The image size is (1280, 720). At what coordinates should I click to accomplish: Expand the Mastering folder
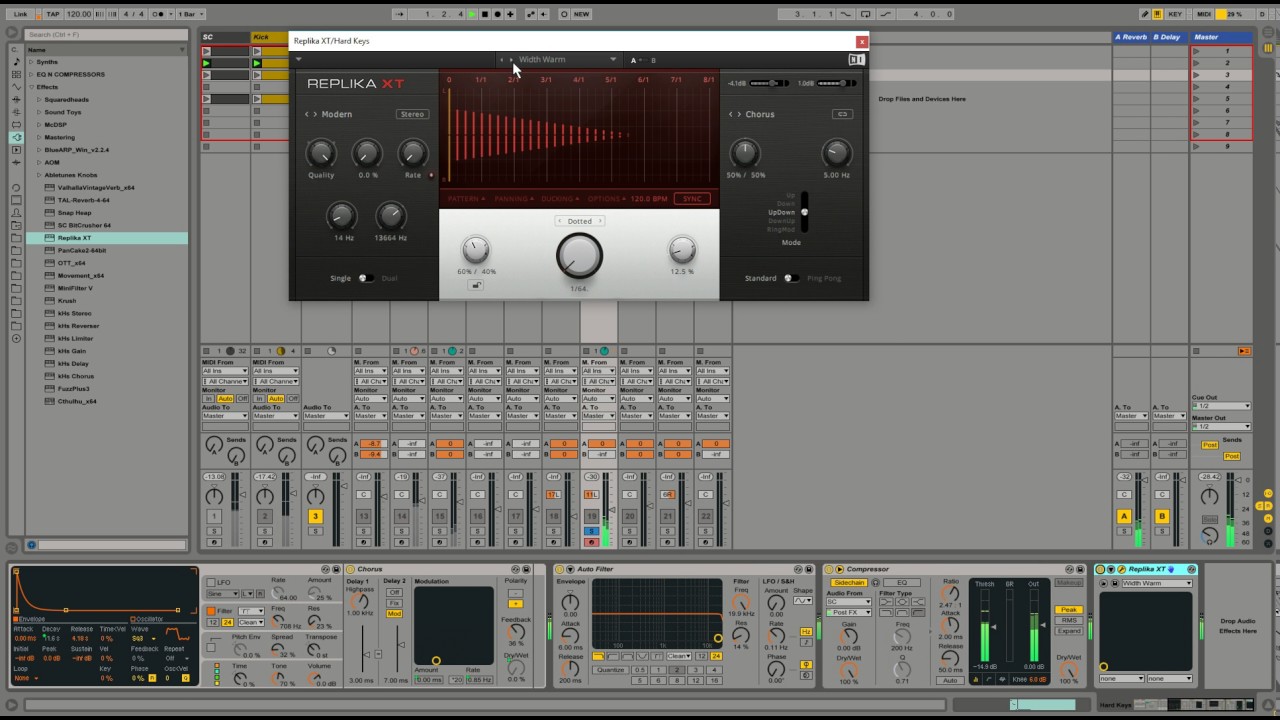click(x=39, y=137)
